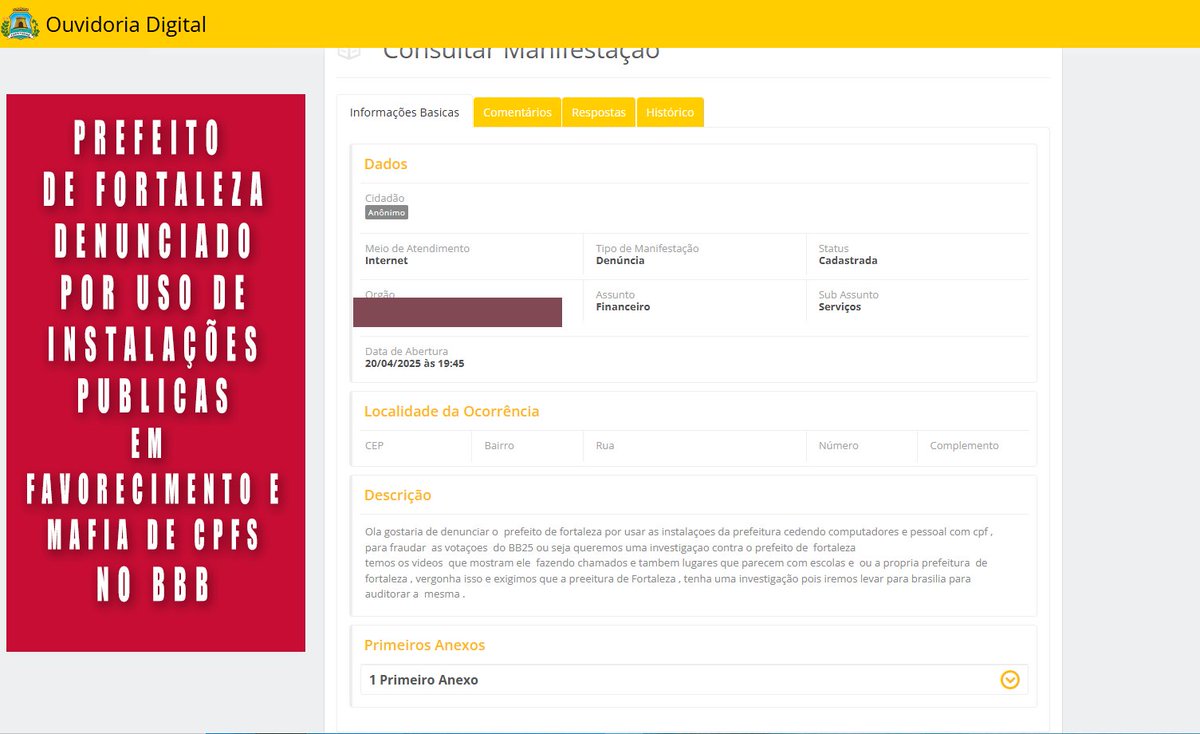1200x734 pixels.
Task: Click the Financeiro assunto value
Action: point(623,307)
